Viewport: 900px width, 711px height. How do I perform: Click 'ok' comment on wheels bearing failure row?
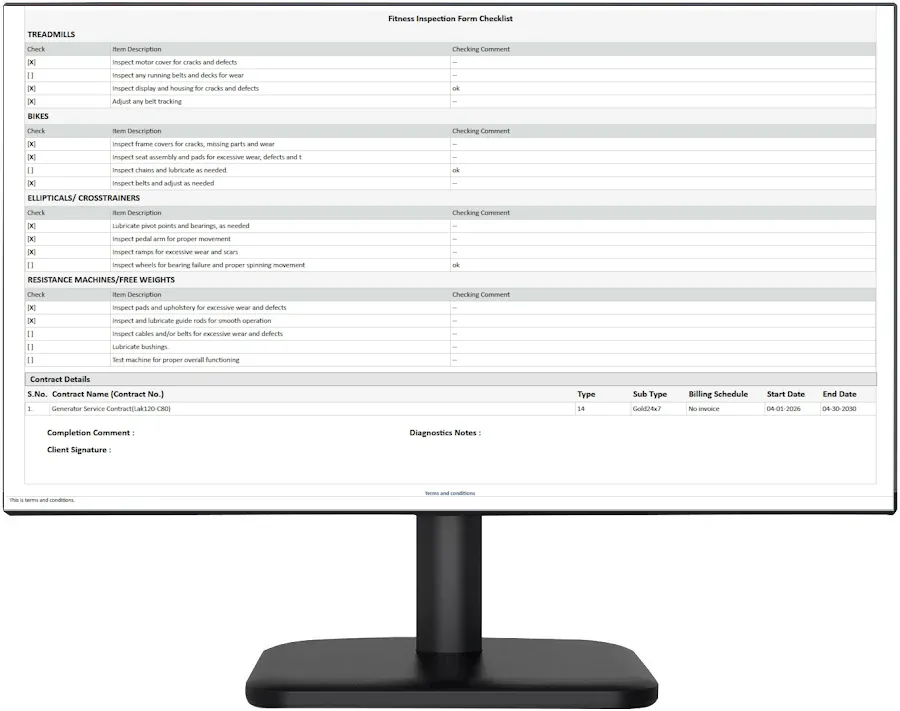click(x=456, y=265)
